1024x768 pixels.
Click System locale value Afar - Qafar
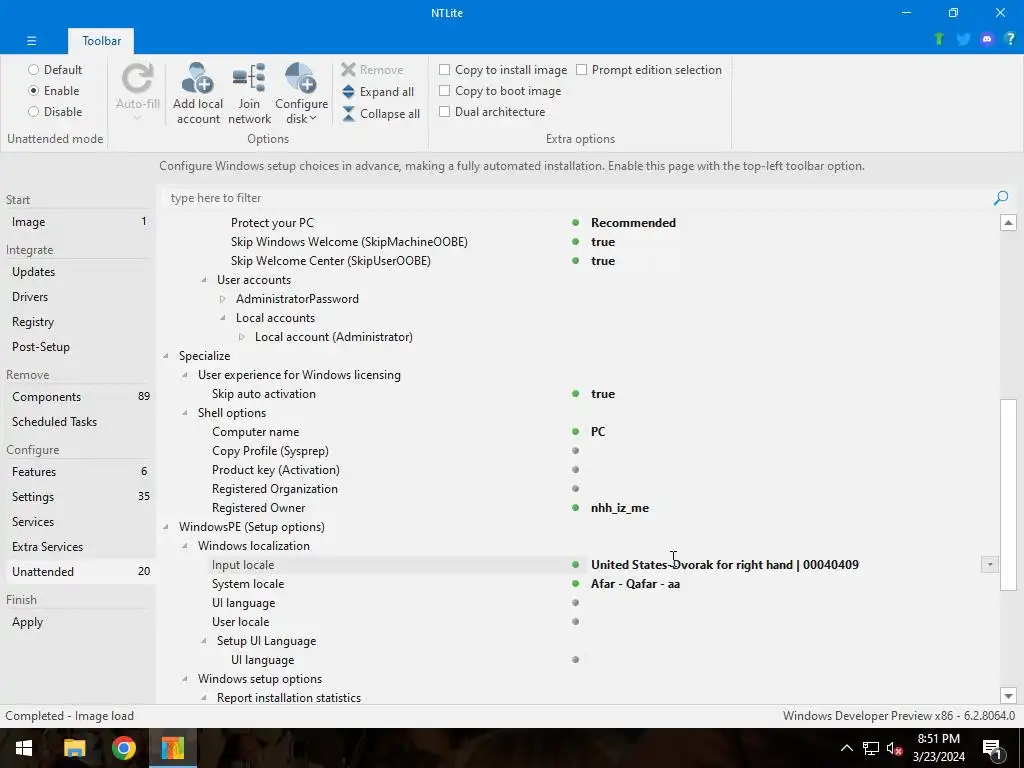point(635,584)
